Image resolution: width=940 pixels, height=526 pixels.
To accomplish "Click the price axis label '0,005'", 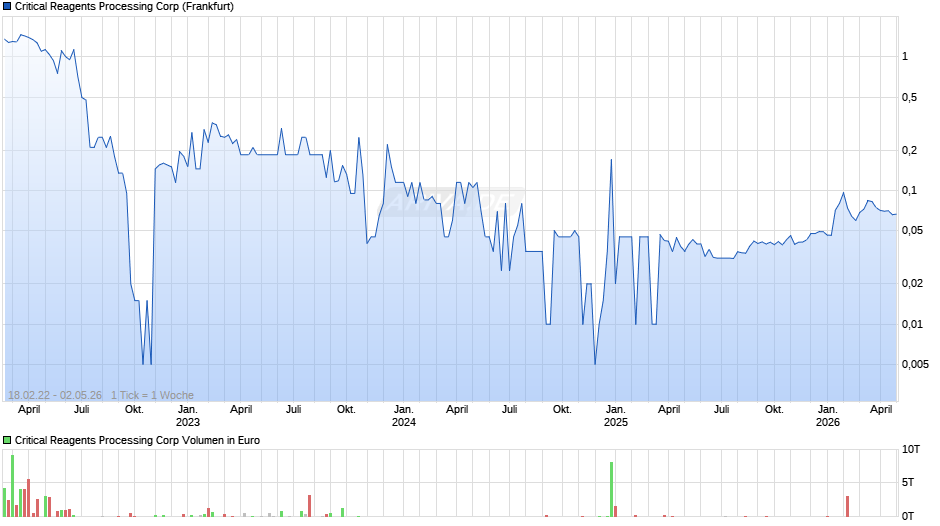I will pyautogui.click(x=915, y=364).
